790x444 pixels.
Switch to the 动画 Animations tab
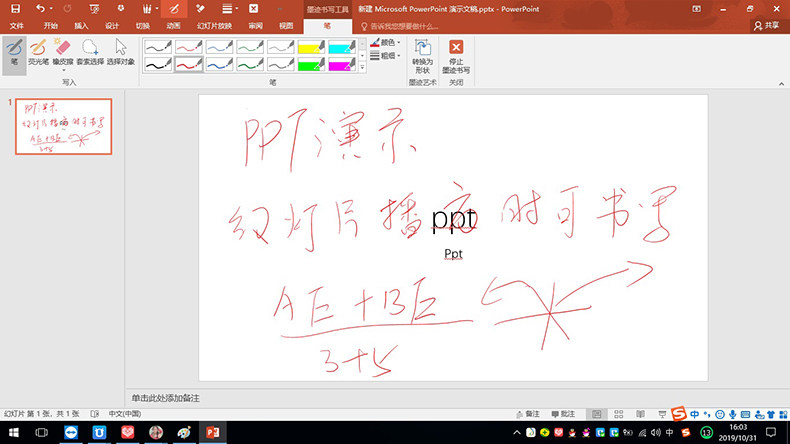tap(173, 26)
